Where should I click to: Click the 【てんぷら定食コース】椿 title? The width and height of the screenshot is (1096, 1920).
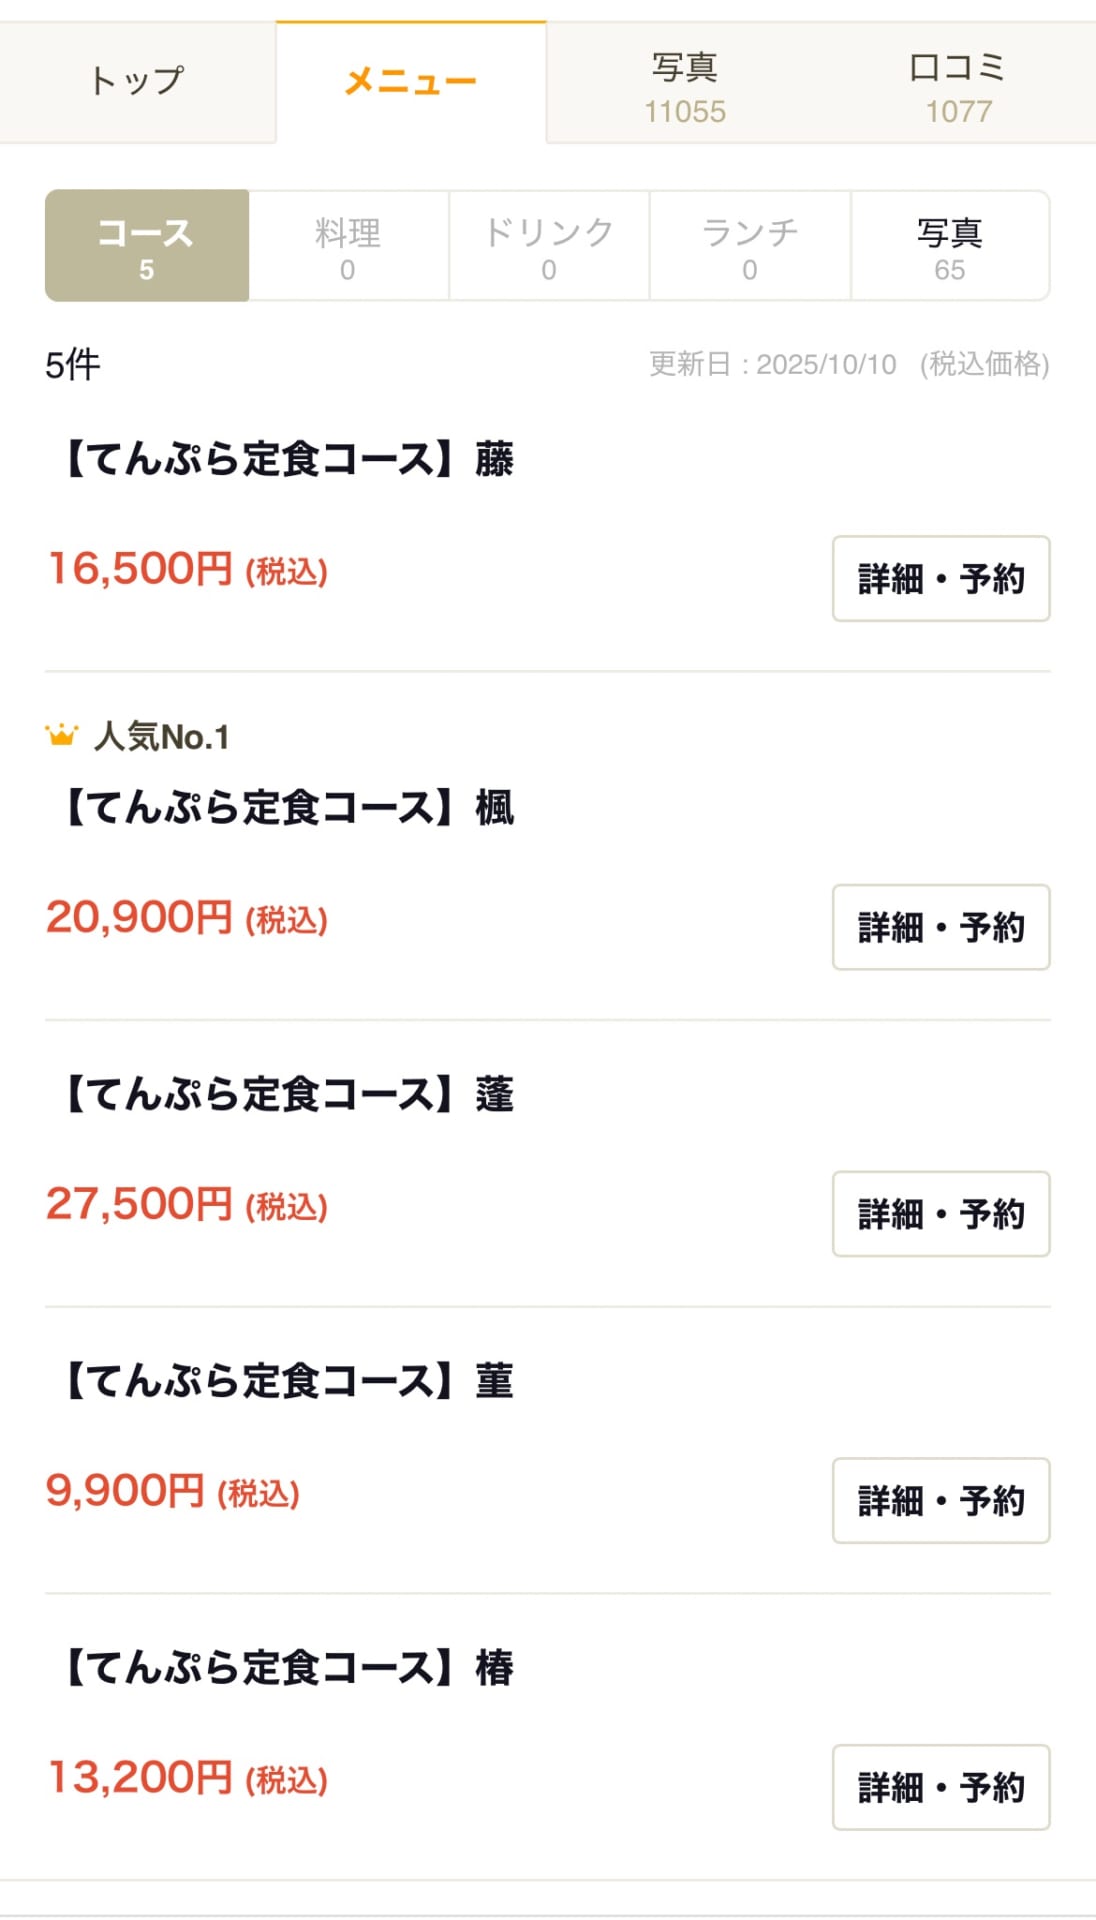pyautogui.click(x=288, y=1668)
